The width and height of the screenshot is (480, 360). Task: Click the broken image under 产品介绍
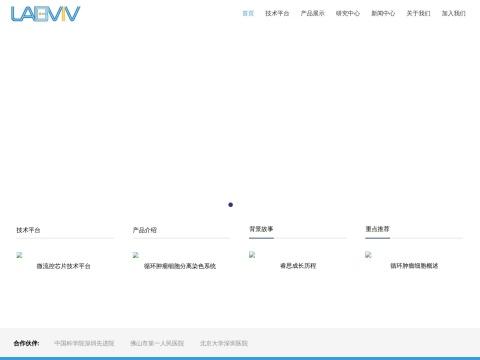coord(136,255)
